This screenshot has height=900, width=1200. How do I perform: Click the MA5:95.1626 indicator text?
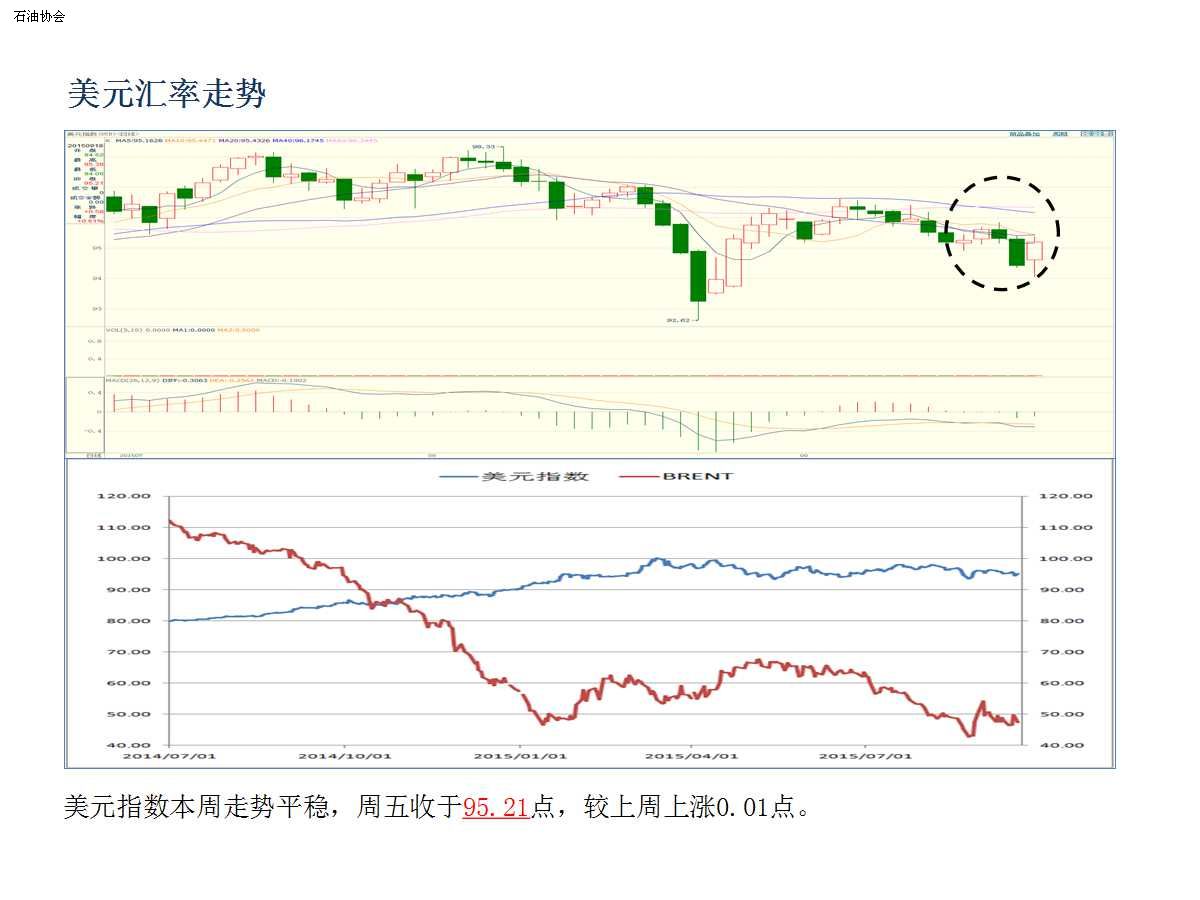tap(137, 142)
